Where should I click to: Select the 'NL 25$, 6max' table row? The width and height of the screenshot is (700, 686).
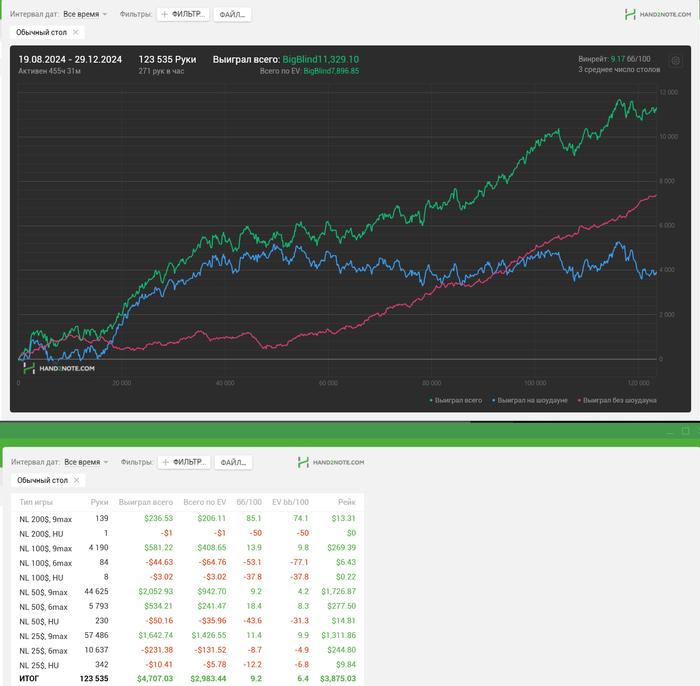pos(188,650)
